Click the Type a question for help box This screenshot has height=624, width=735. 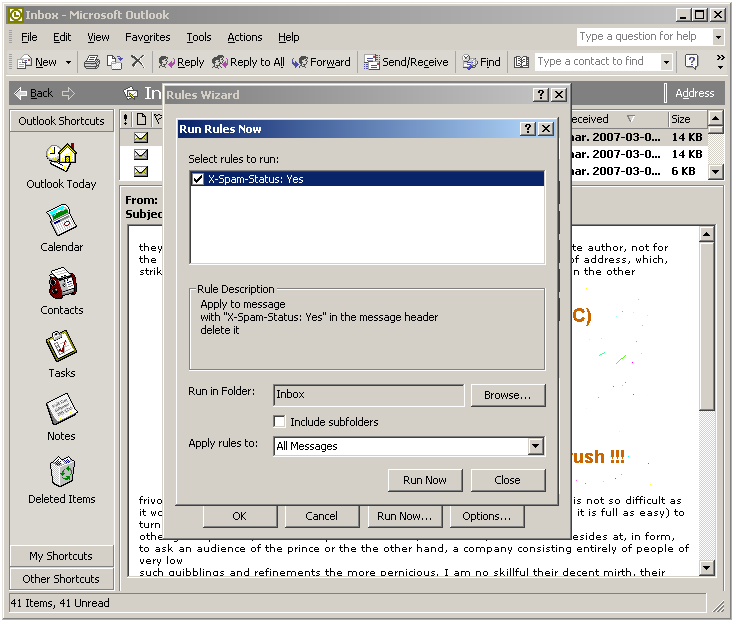[x=644, y=36]
